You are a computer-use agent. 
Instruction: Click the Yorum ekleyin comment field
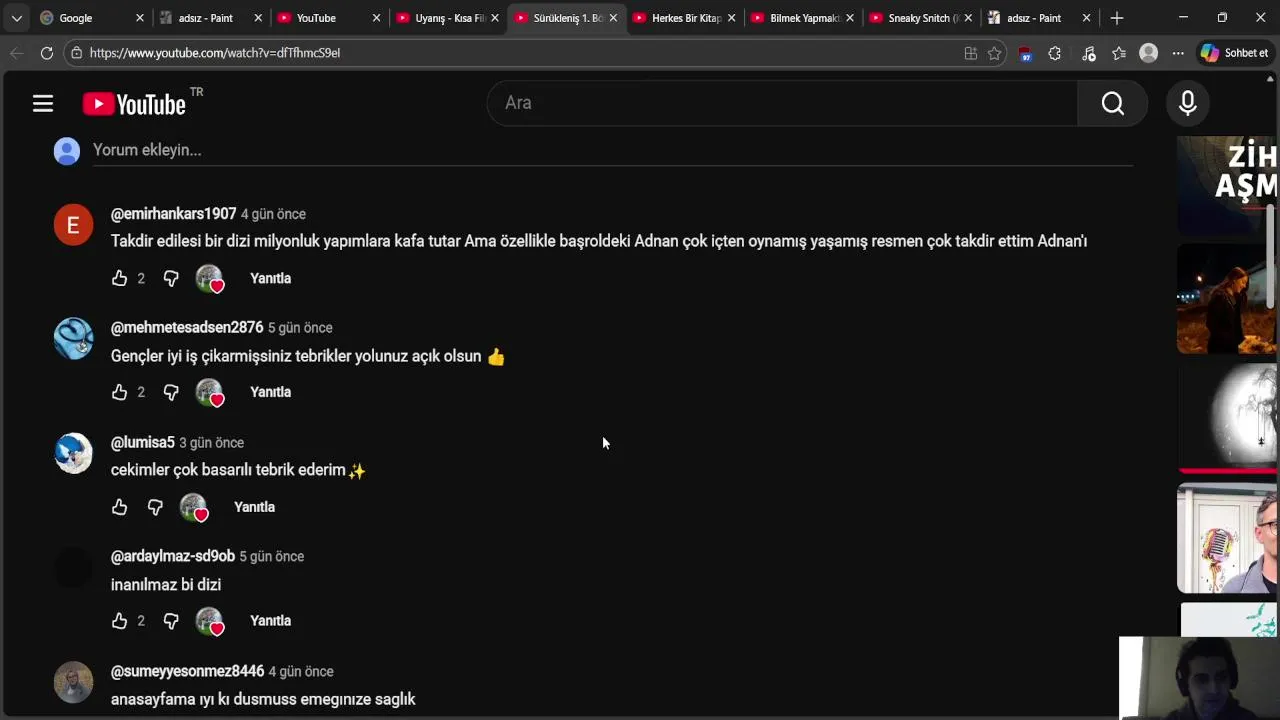600,150
